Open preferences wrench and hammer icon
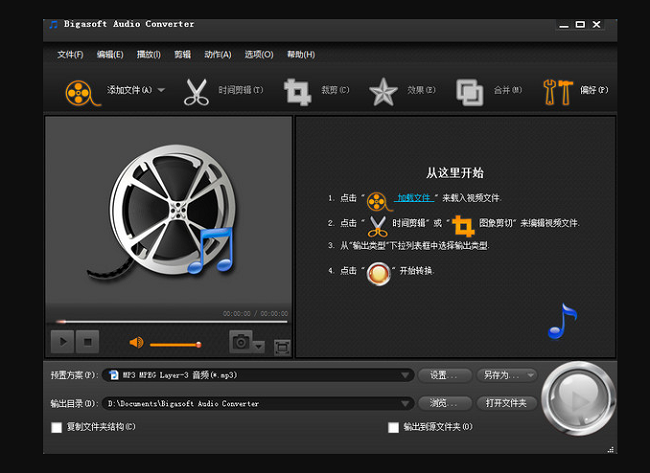The width and height of the screenshot is (650, 473). tap(558, 92)
